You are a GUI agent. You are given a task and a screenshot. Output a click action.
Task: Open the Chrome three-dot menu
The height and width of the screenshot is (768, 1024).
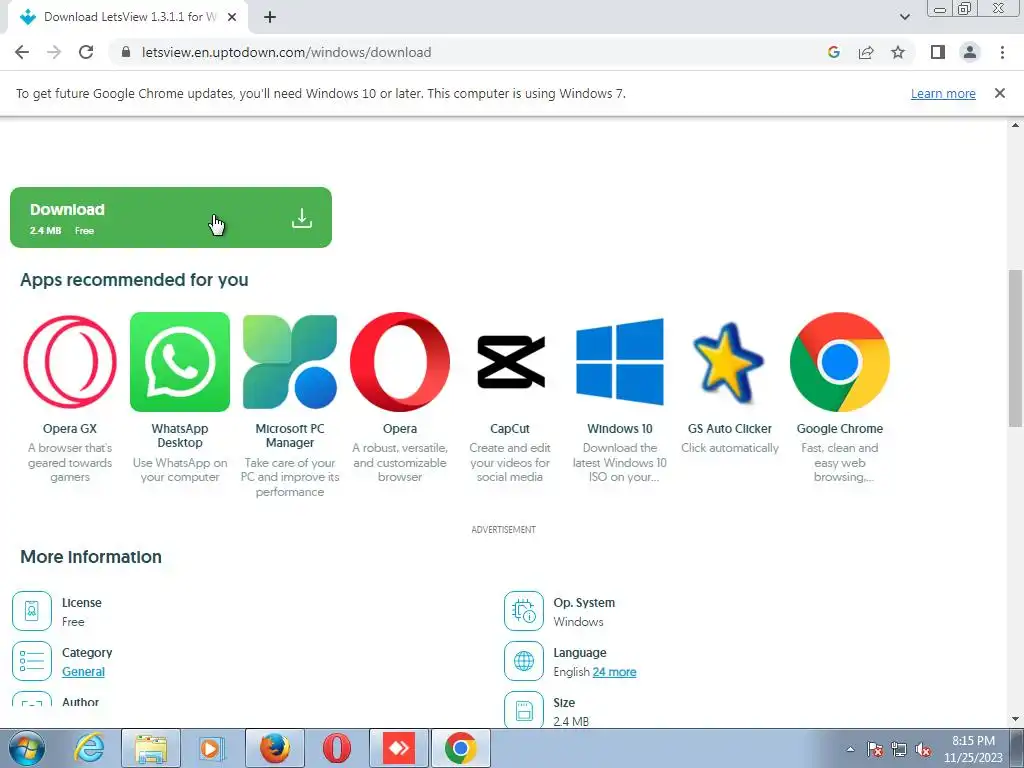pyautogui.click(x=1002, y=52)
